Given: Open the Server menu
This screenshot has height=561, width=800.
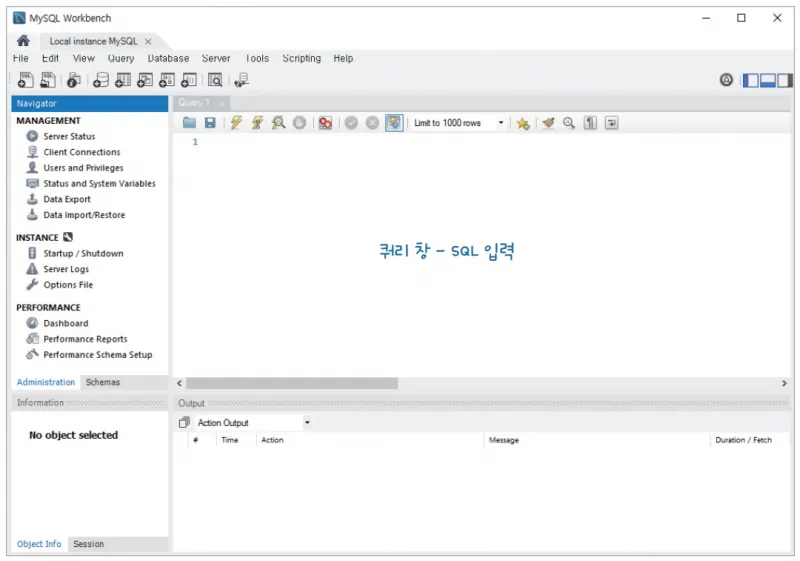Looking at the screenshot, I should point(216,58).
